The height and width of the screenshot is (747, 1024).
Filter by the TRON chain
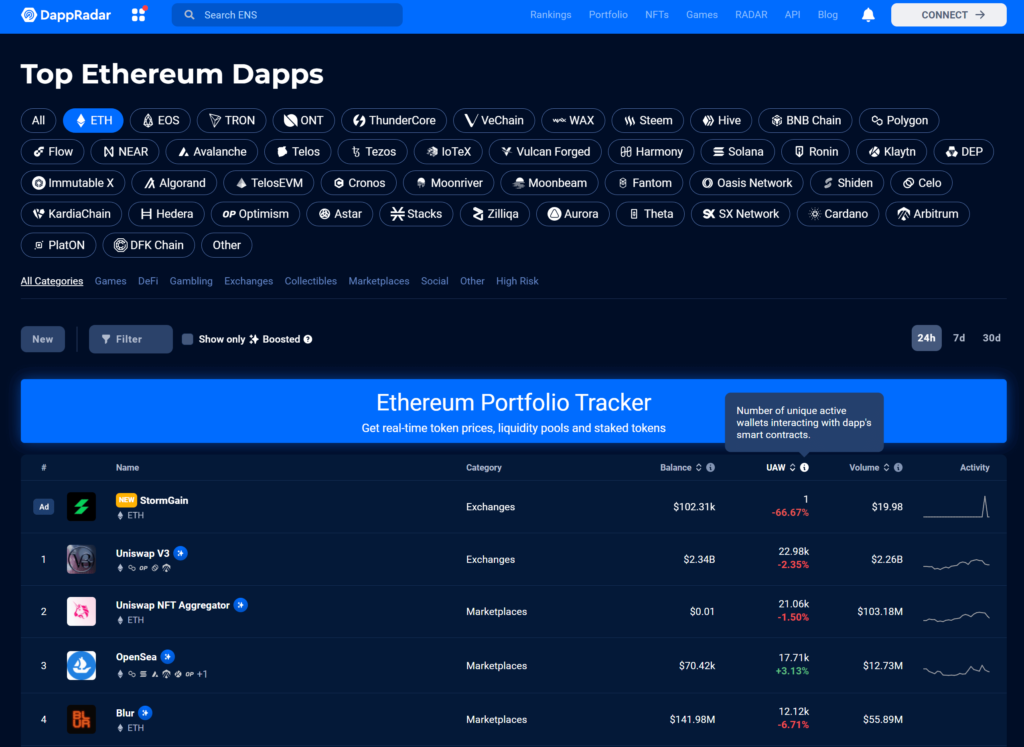[232, 120]
